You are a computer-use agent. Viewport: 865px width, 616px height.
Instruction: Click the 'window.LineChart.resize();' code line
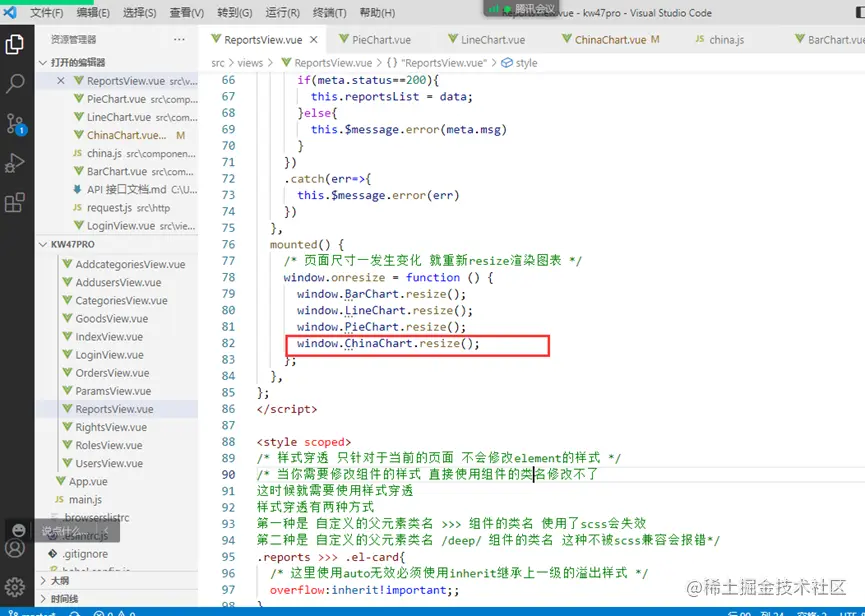(385, 310)
